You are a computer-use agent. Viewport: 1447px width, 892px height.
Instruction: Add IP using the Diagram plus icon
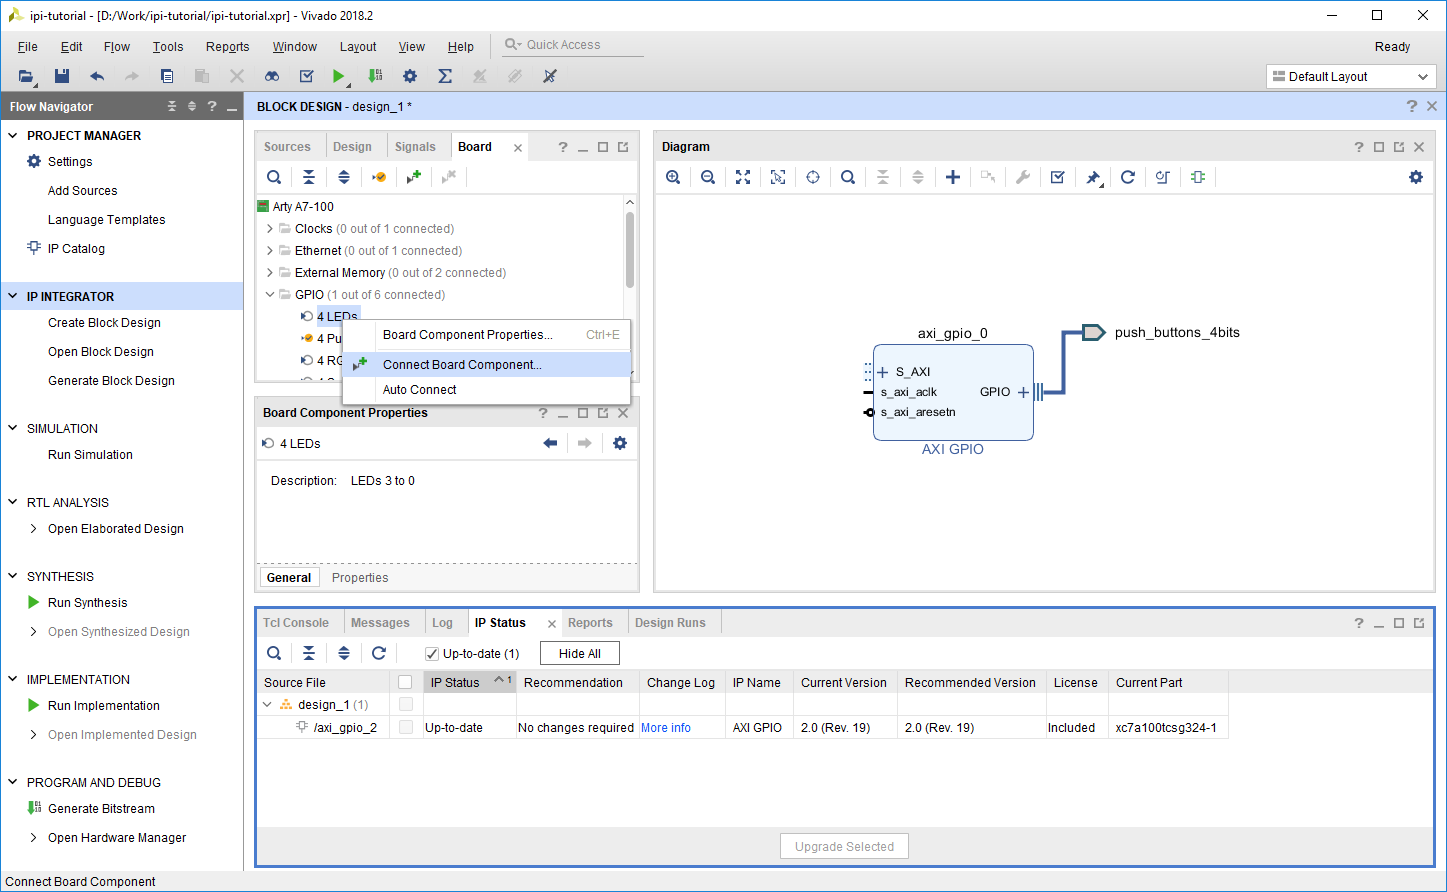click(x=953, y=177)
